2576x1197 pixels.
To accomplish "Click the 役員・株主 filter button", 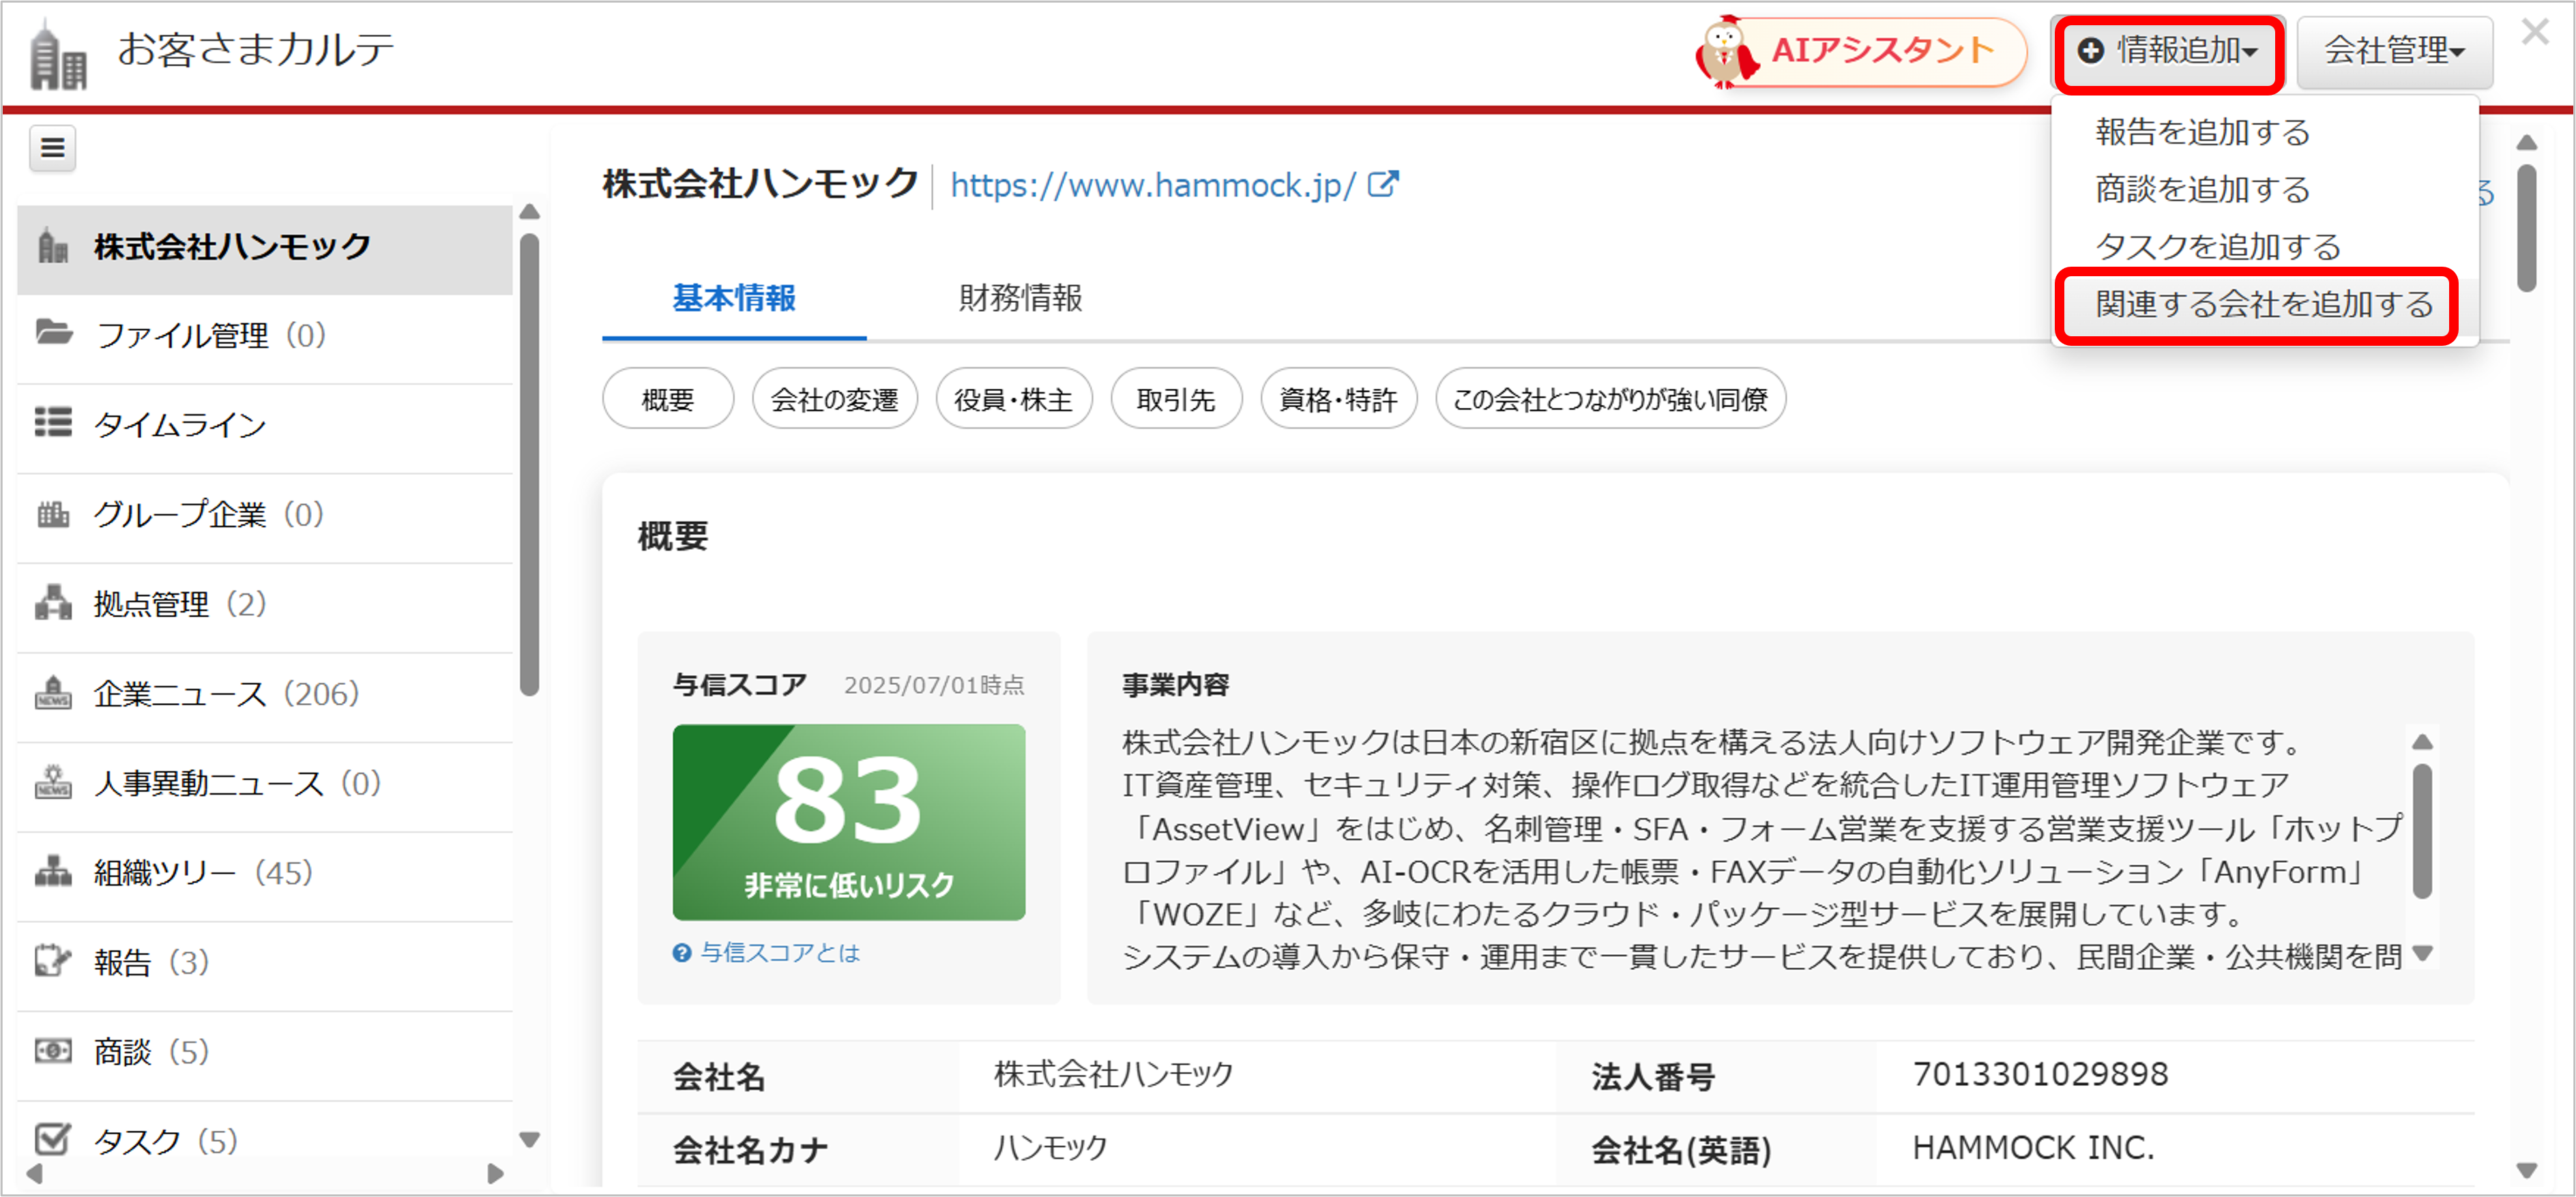I will 1013,398.
